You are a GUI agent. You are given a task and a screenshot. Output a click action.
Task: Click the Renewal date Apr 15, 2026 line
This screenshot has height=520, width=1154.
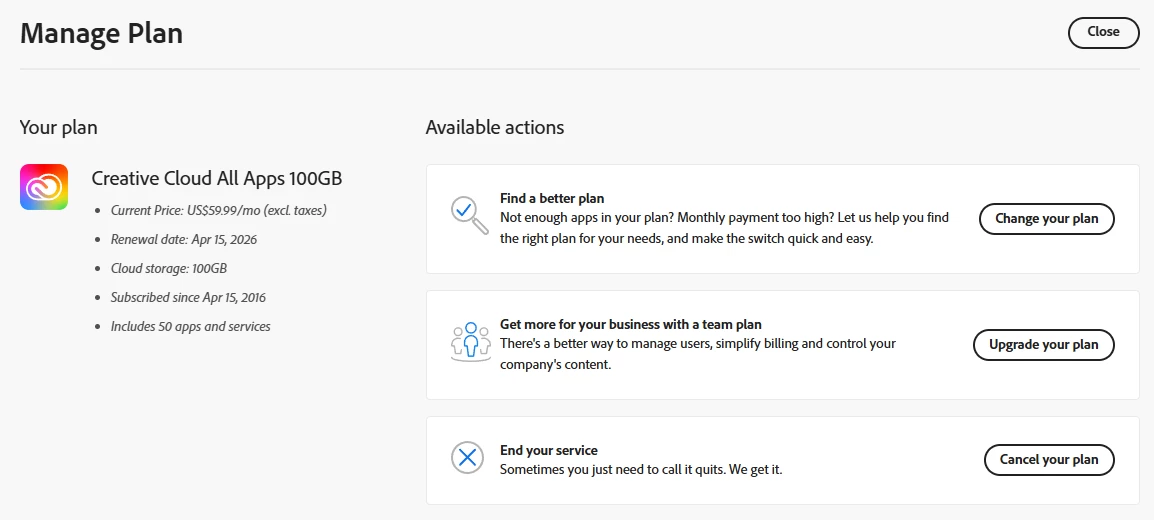click(x=183, y=239)
